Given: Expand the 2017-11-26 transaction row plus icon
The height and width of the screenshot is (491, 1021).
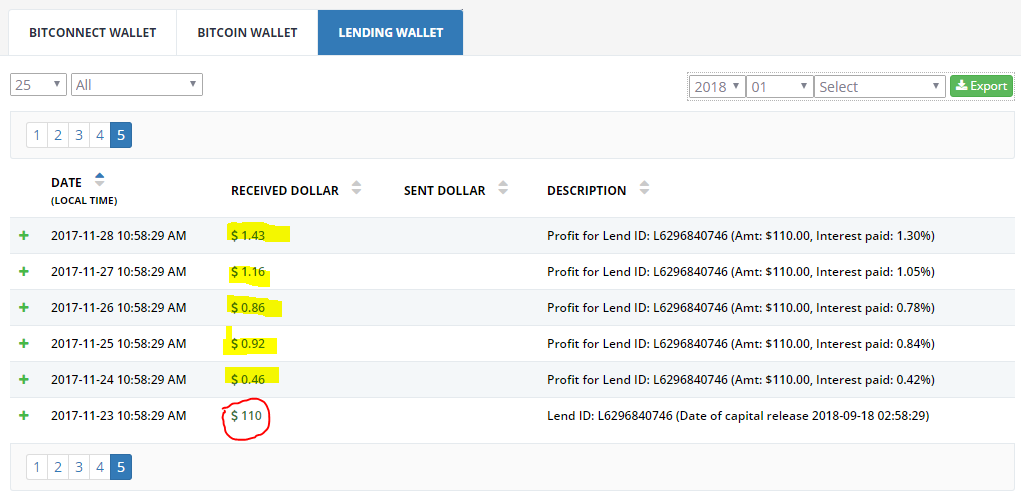Looking at the screenshot, I should [24, 307].
